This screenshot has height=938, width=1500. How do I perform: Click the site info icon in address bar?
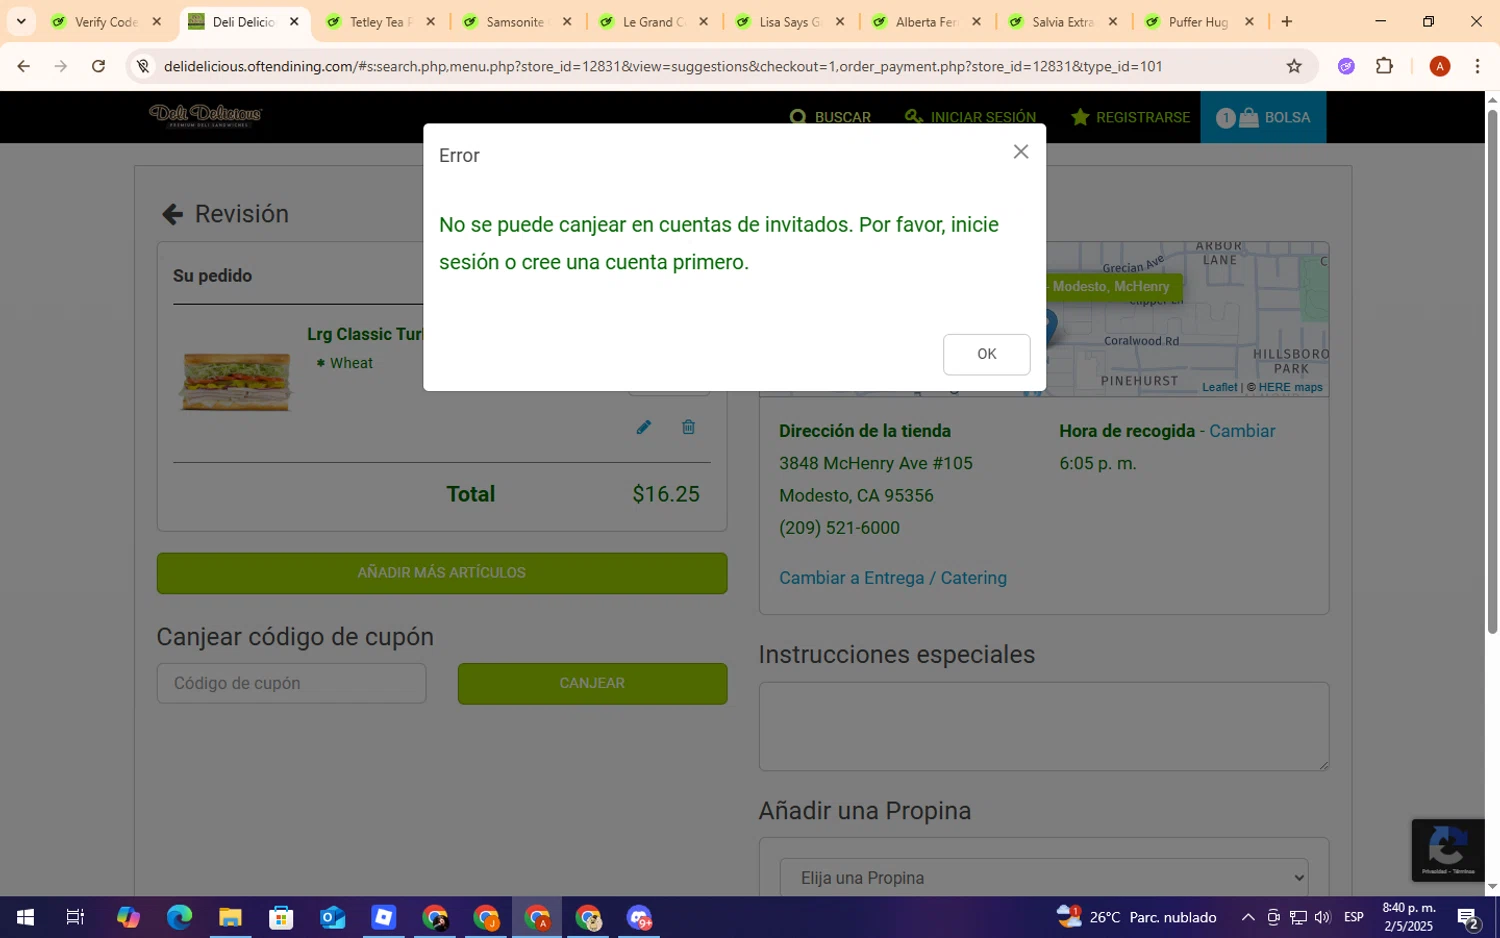point(143,66)
